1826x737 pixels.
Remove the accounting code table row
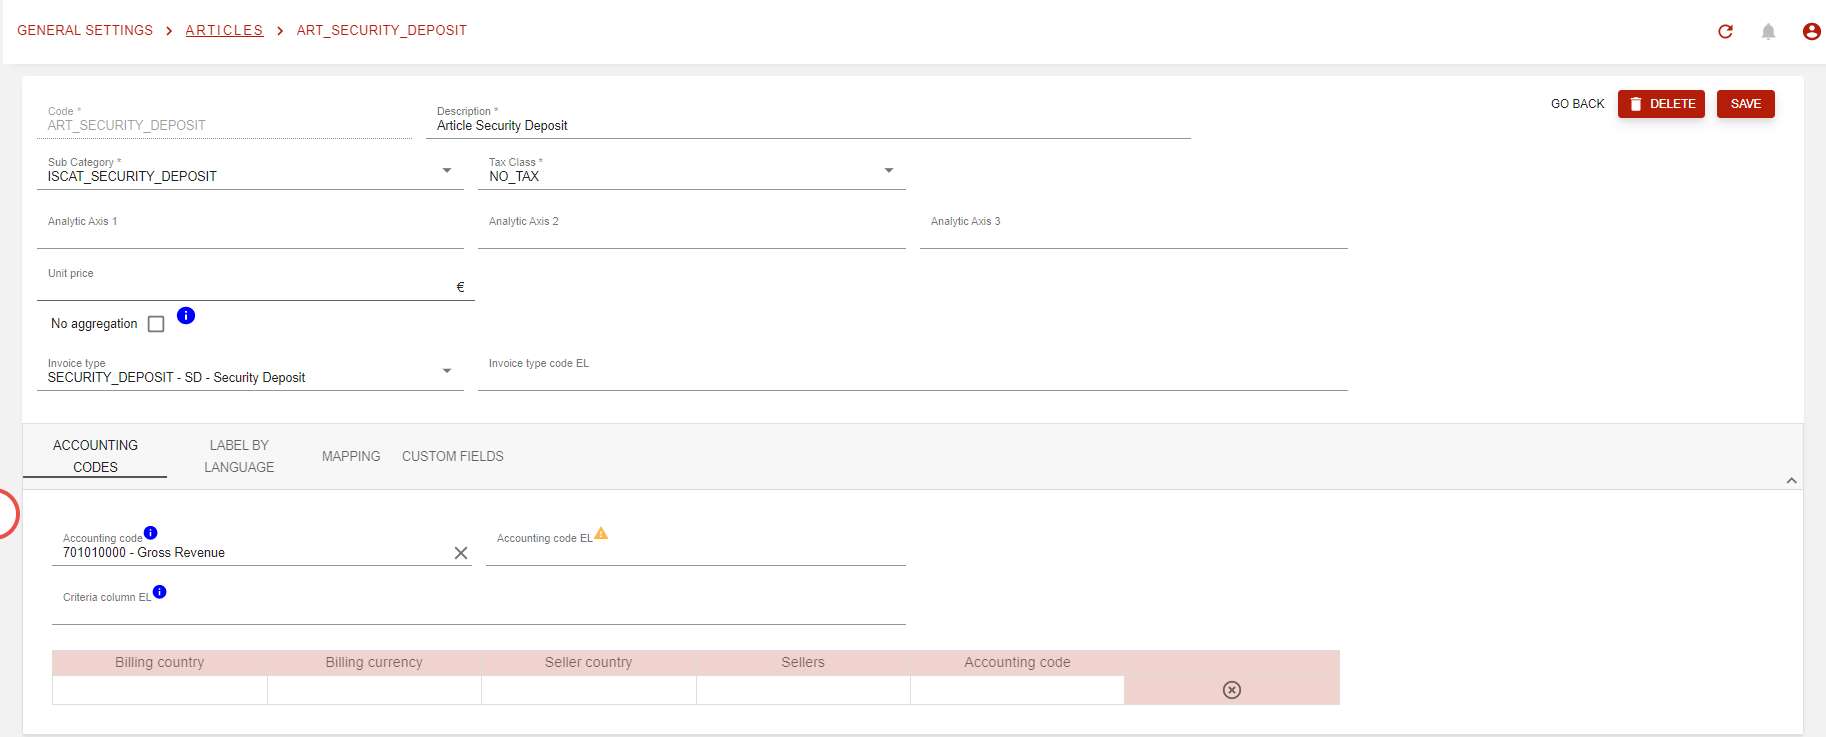1232,690
